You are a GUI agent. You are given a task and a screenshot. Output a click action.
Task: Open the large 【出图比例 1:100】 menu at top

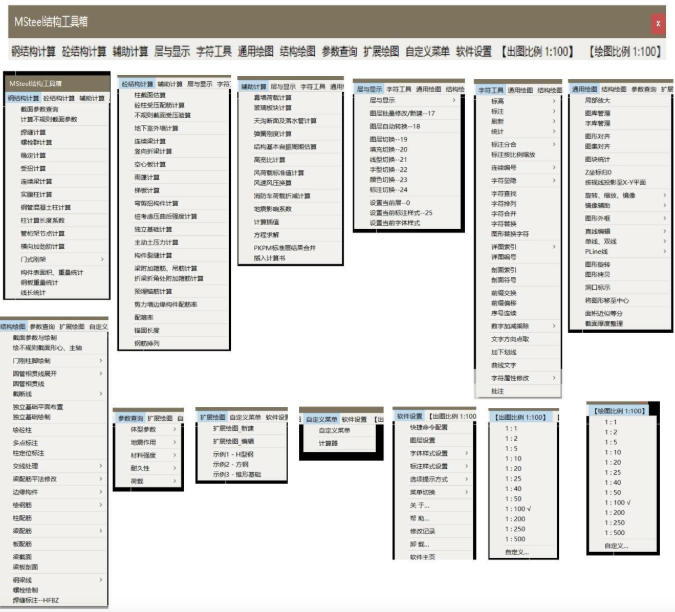tap(539, 51)
